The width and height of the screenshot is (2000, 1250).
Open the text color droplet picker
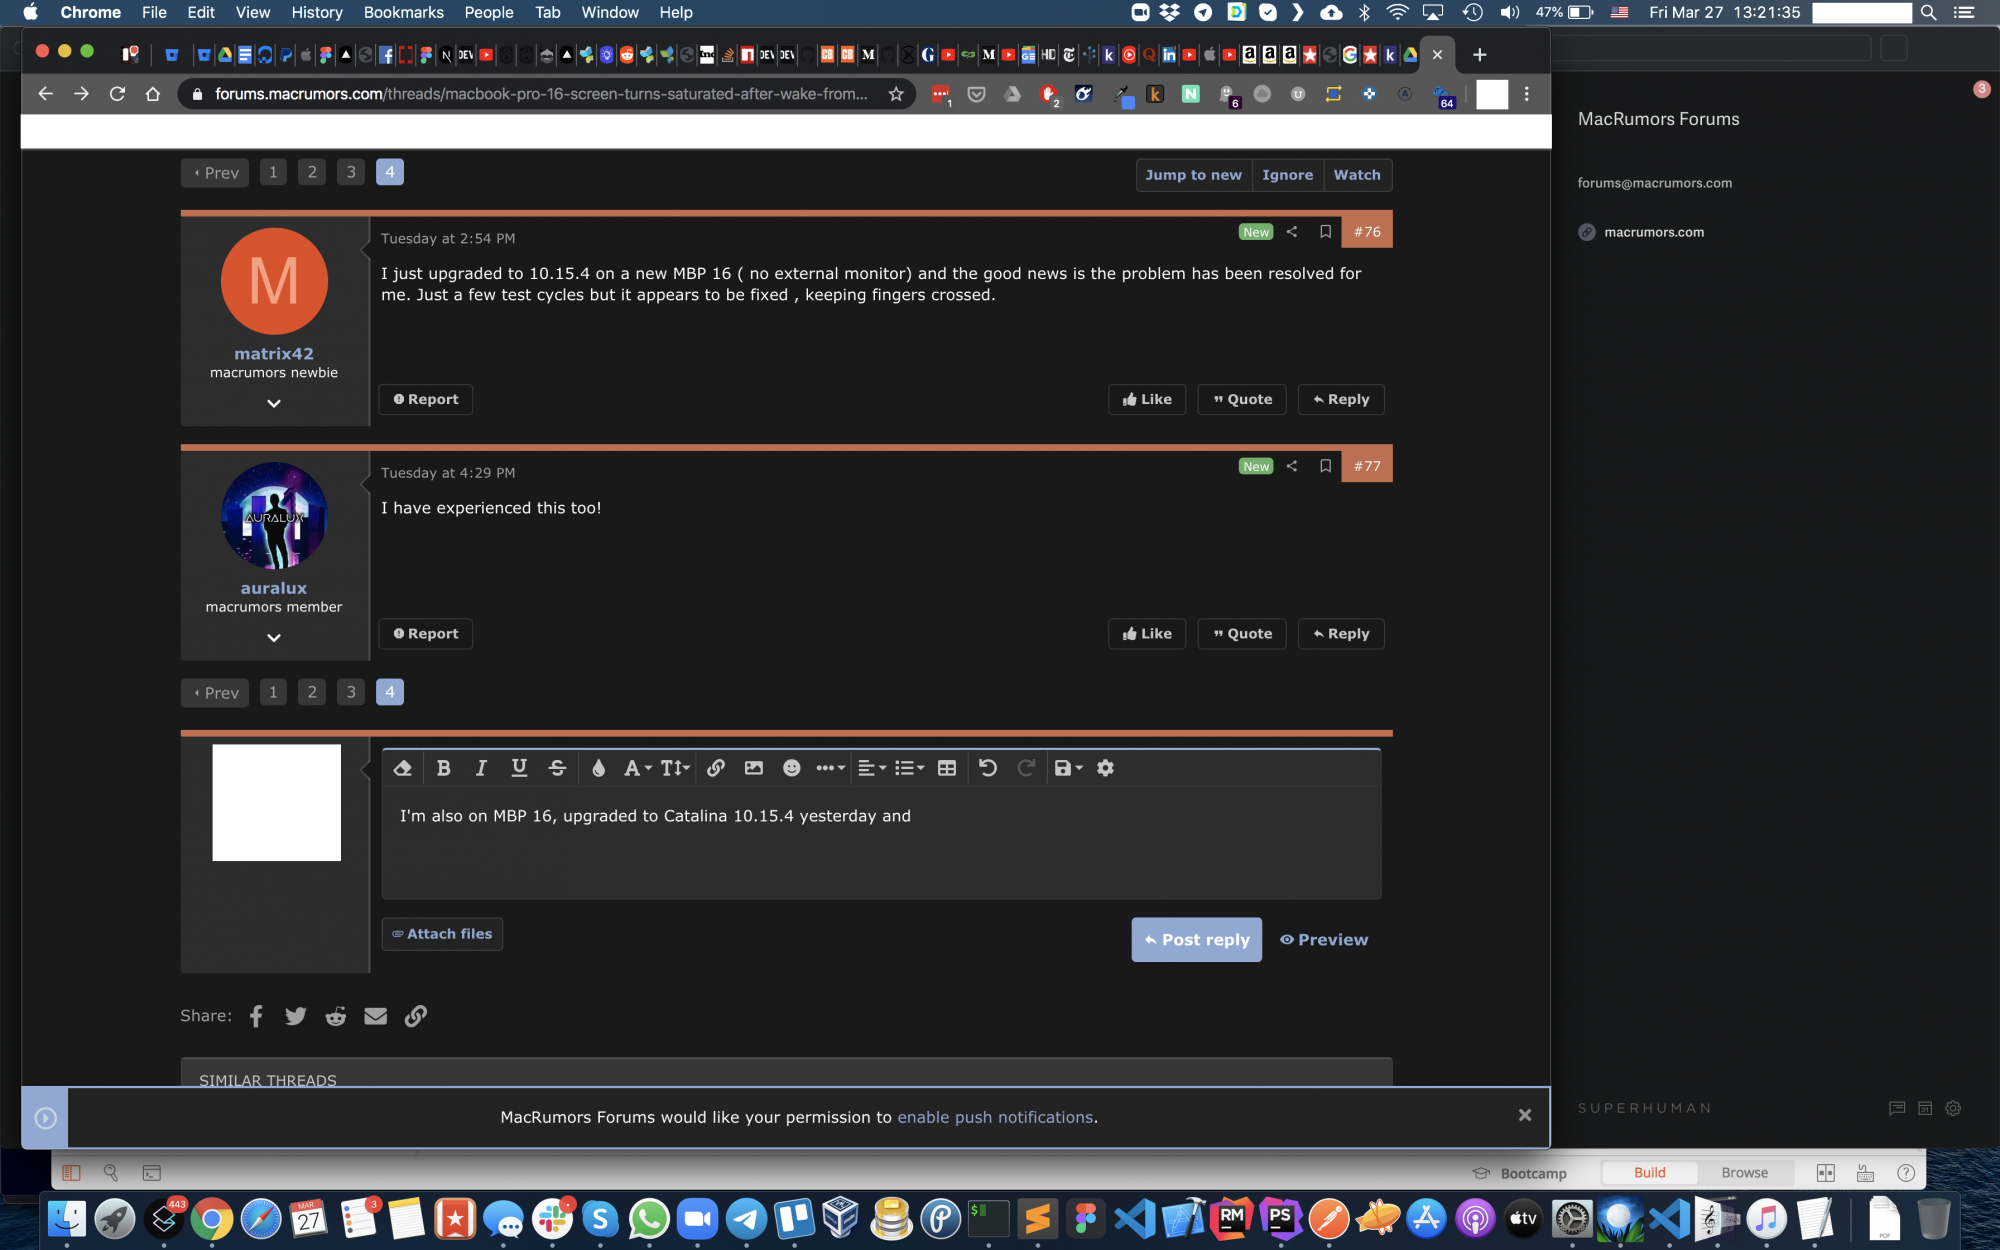click(x=598, y=768)
